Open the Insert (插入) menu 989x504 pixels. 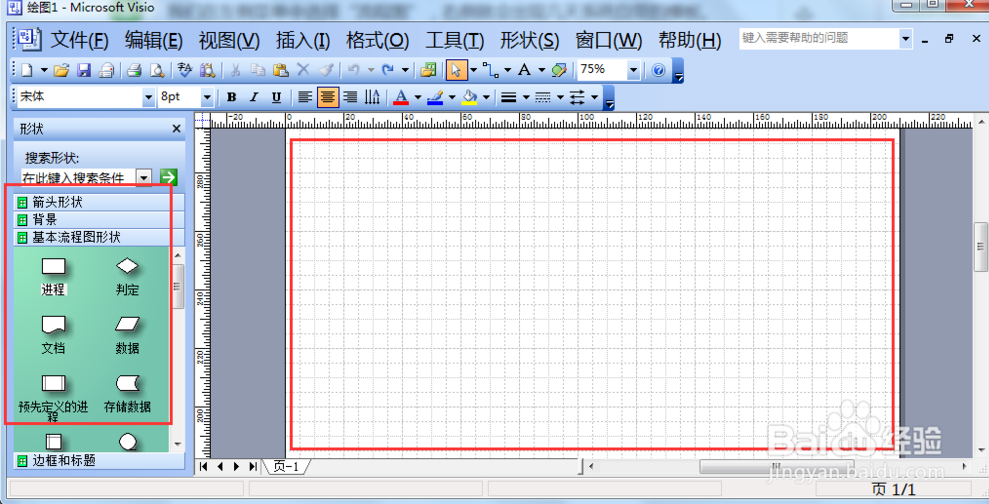point(303,41)
